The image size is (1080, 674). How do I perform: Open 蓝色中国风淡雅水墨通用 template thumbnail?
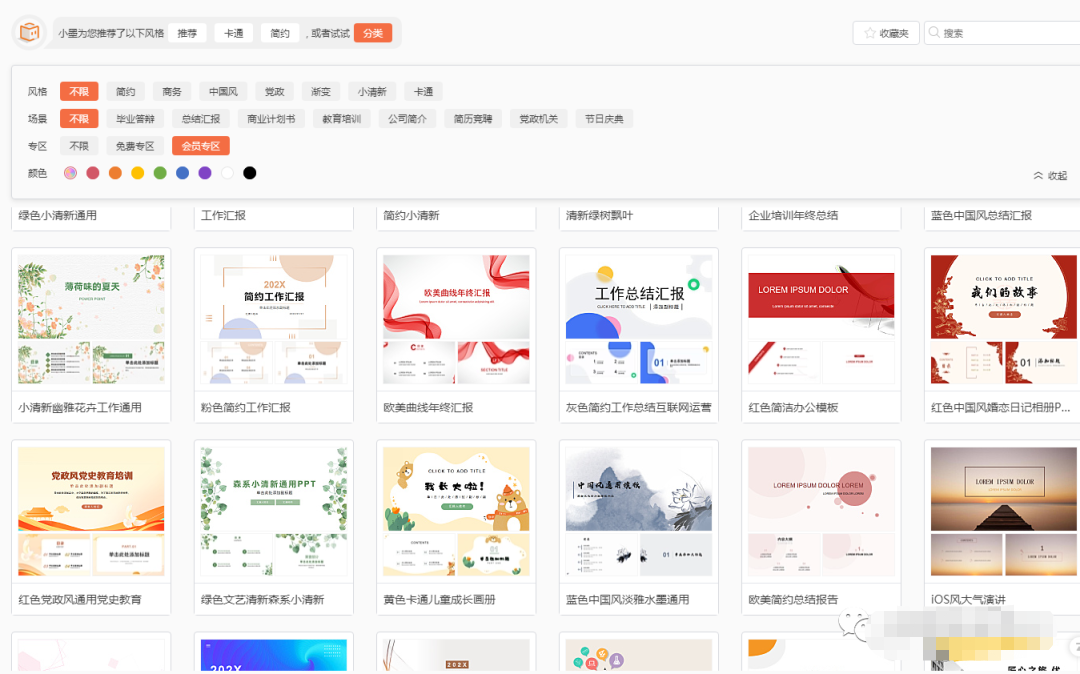[x=638, y=512]
